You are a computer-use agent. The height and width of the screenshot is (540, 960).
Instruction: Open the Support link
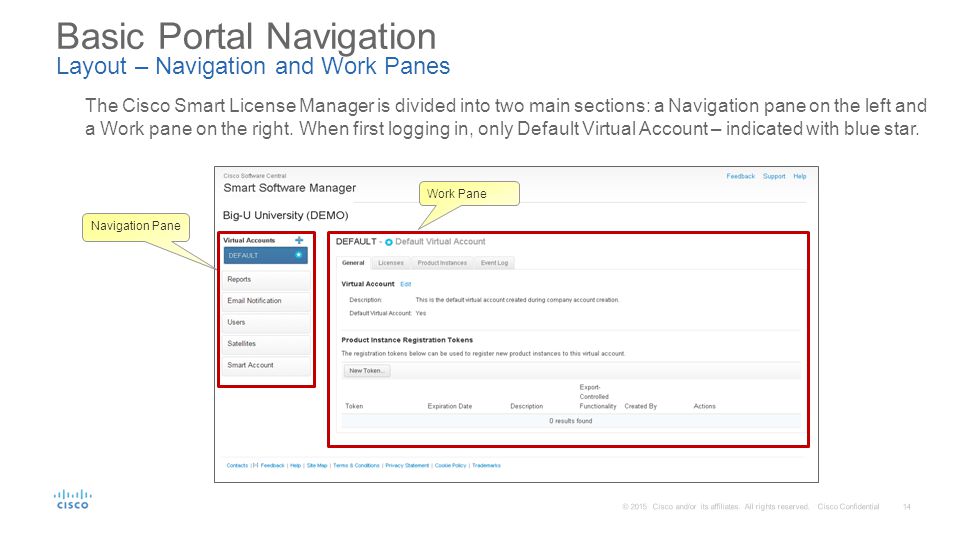click(774, 176)
